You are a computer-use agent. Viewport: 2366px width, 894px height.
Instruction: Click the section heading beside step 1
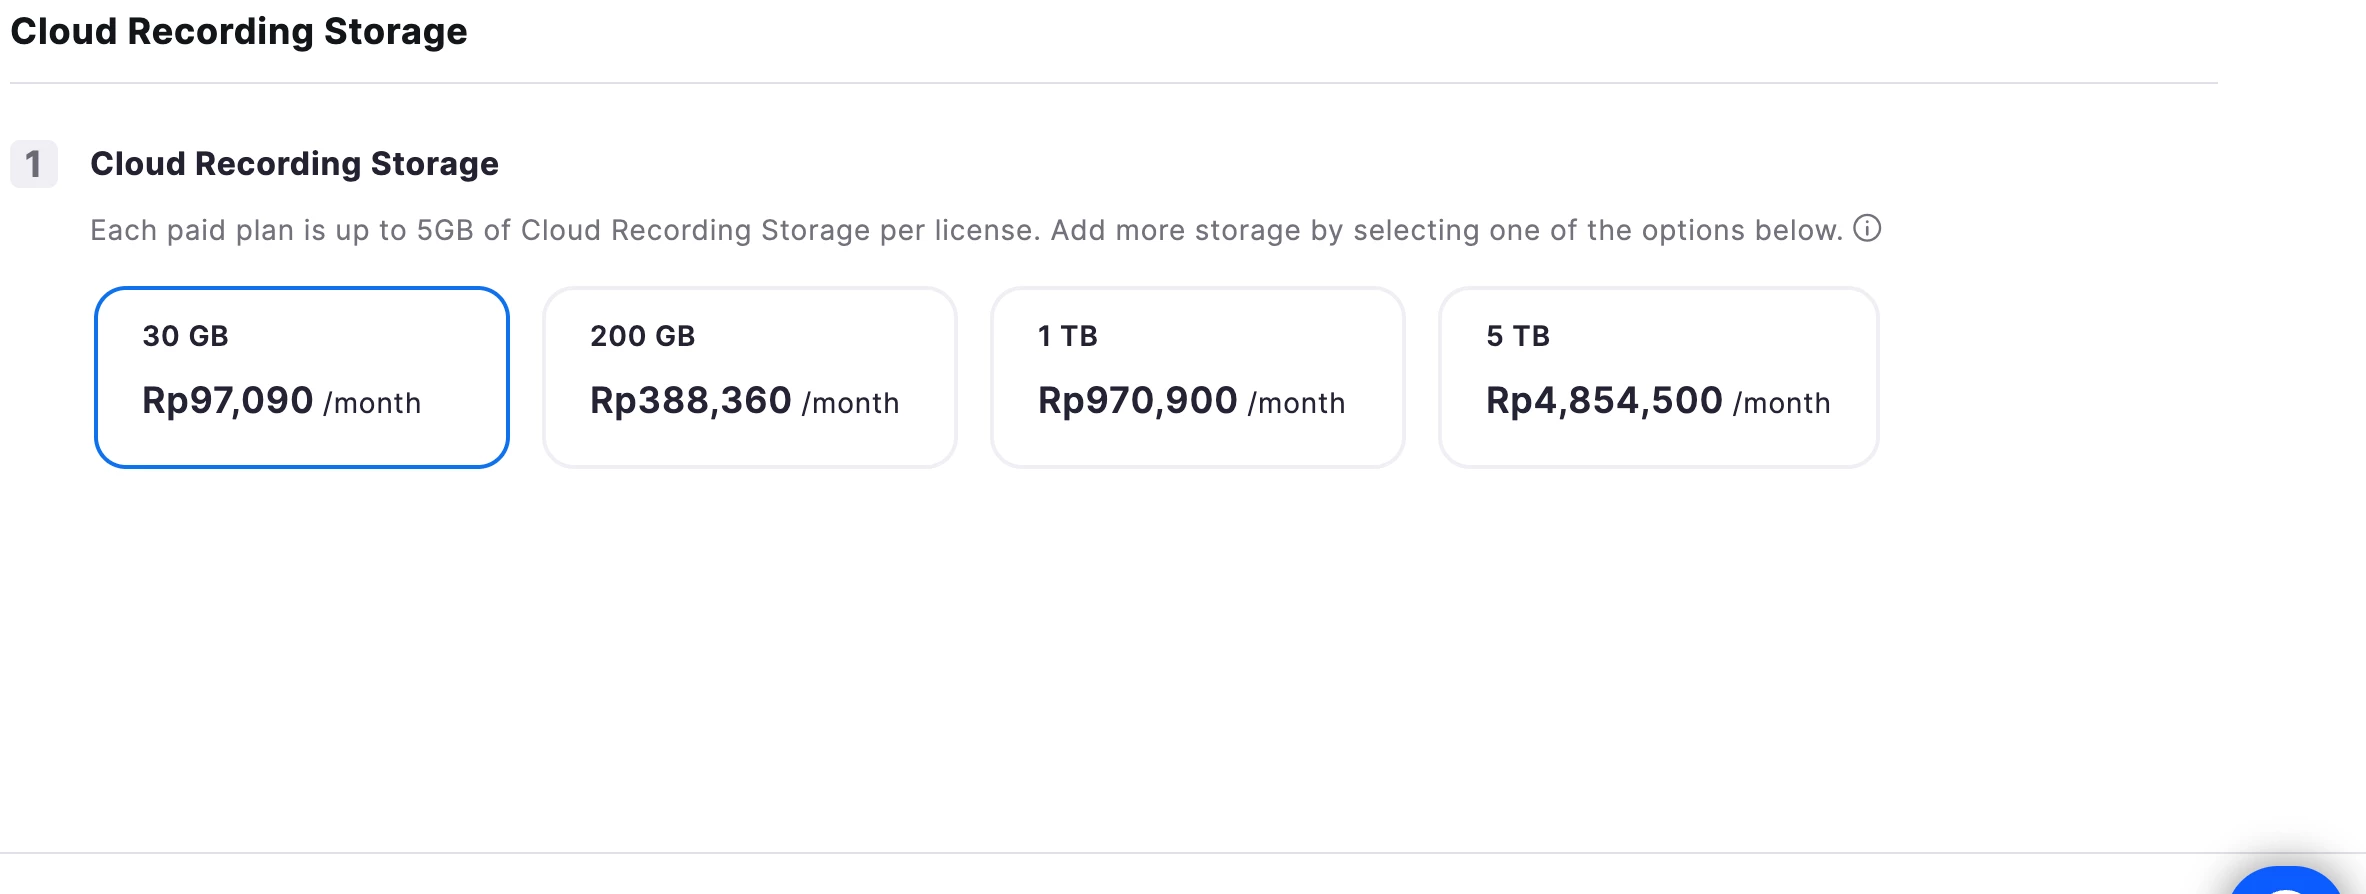[x=294, y=164]
